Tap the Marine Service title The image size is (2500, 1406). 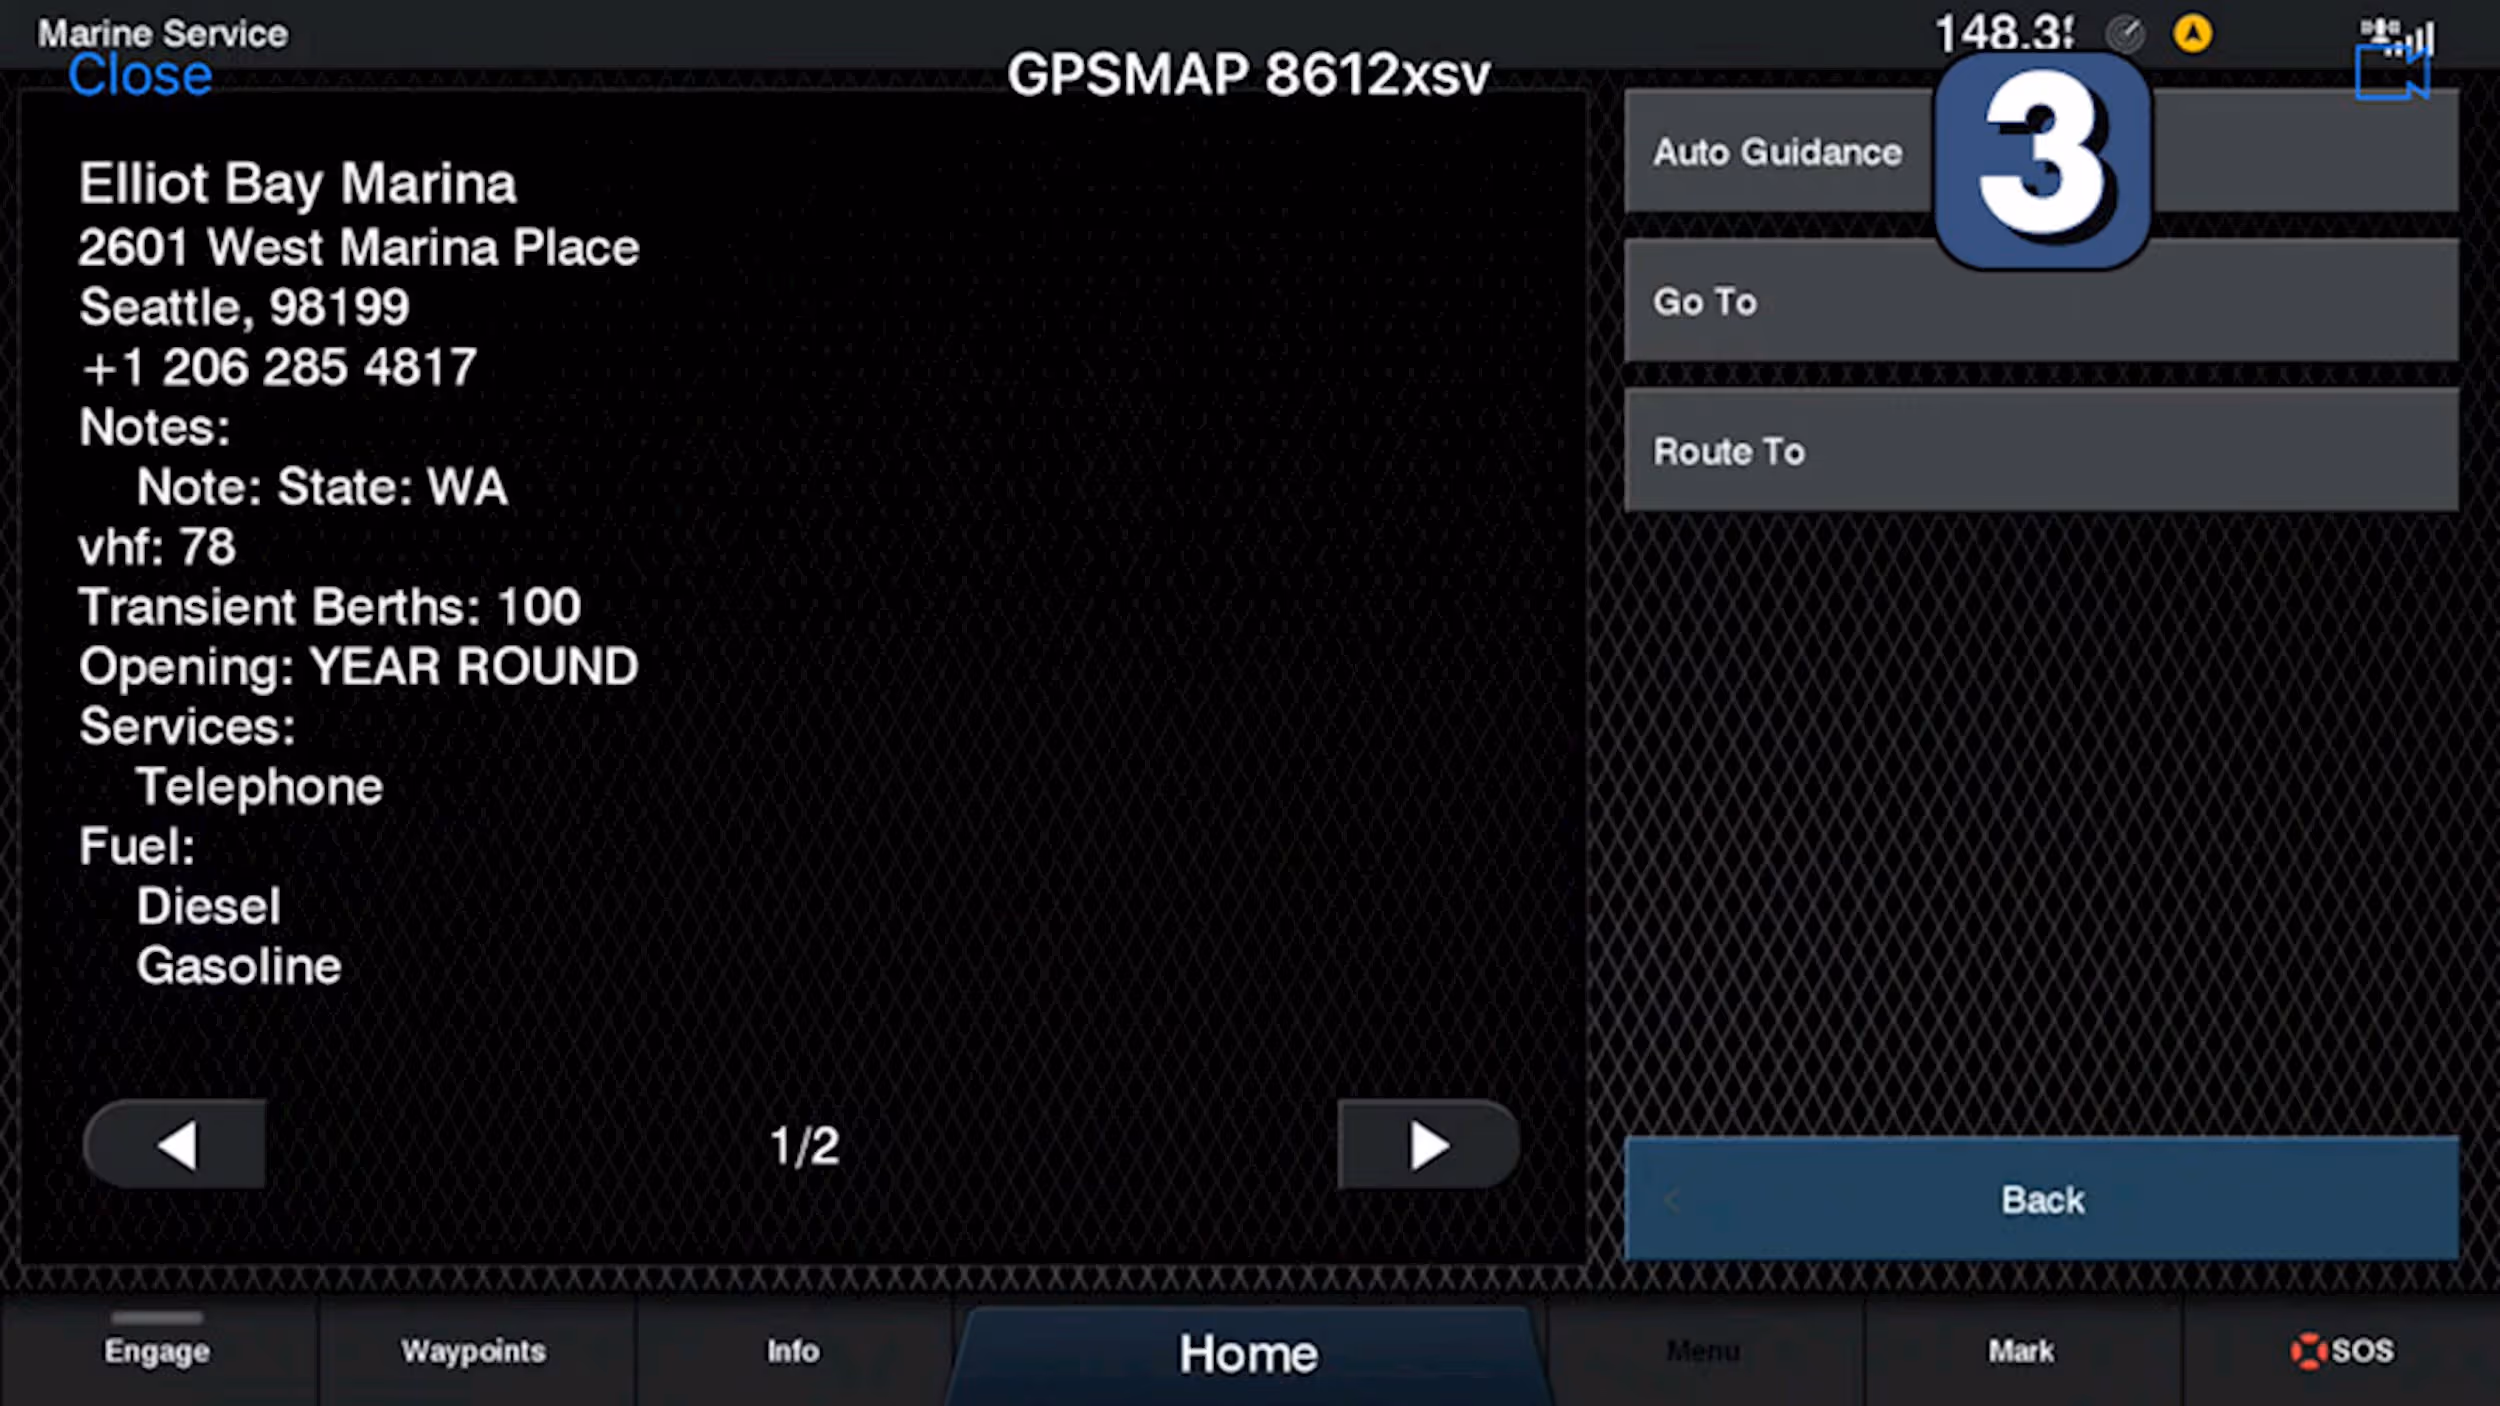[x=163, y=33]
